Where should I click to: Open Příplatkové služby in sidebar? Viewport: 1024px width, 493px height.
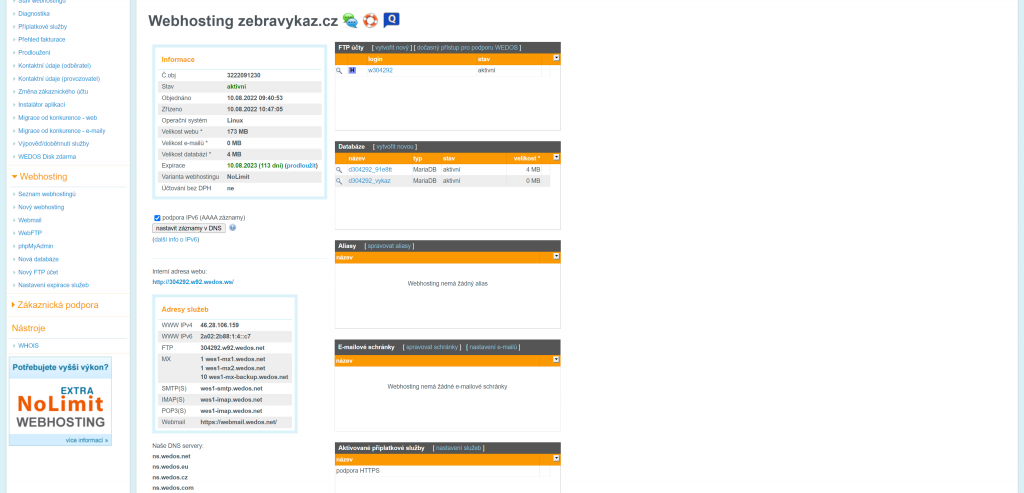pyautogui.click(x=42, y=27)
